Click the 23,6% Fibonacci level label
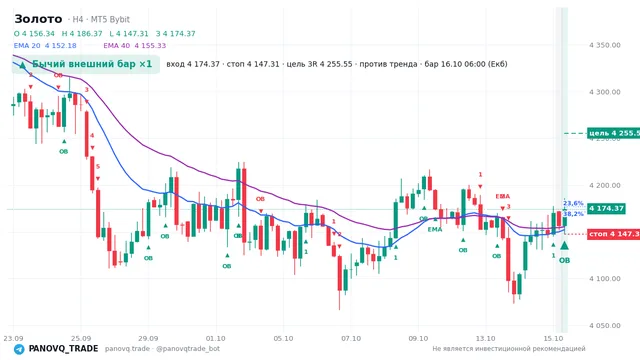The width and height of the screenshot is (640, 360). point(573,203)
